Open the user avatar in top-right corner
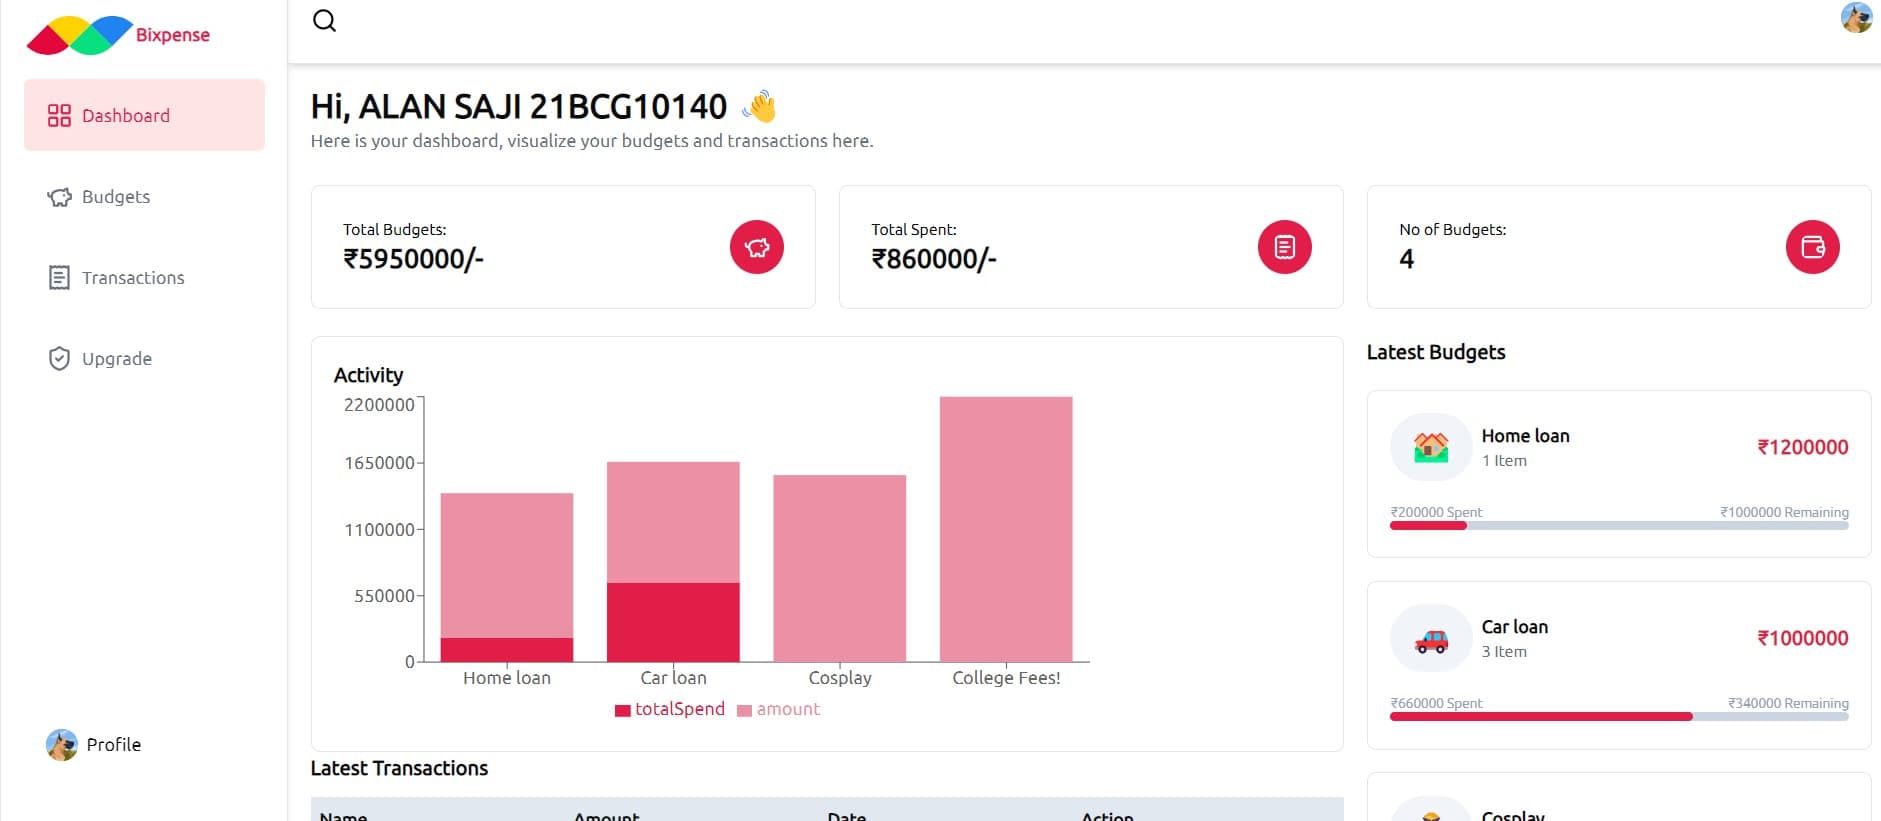The width and height of the screenshot is (1881, 821). [x=1856, y=18]
